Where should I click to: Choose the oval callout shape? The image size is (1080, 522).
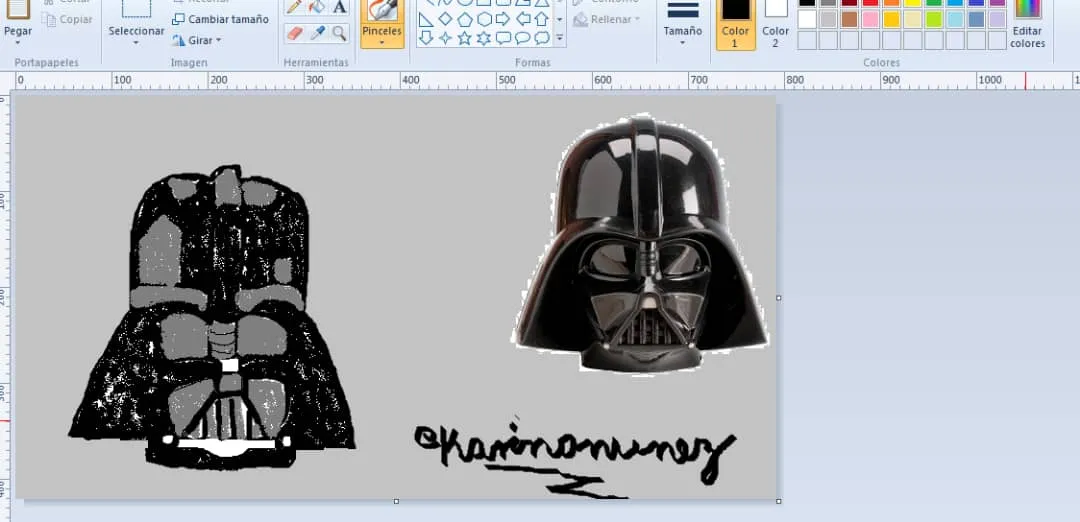coord(523,38)
